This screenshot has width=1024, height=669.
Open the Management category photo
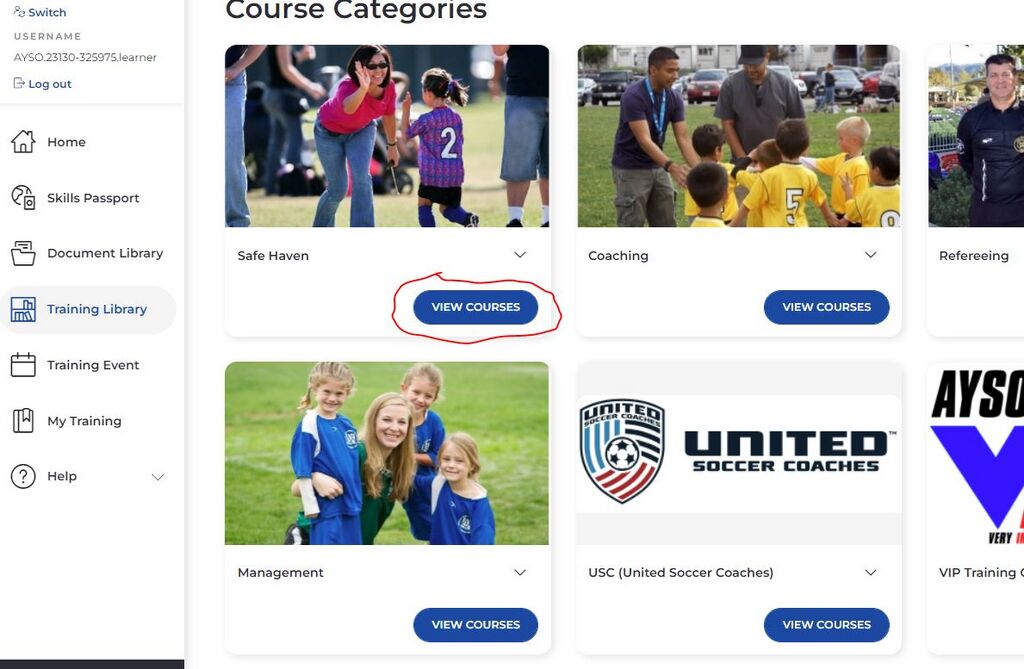[x=387, y=453]
